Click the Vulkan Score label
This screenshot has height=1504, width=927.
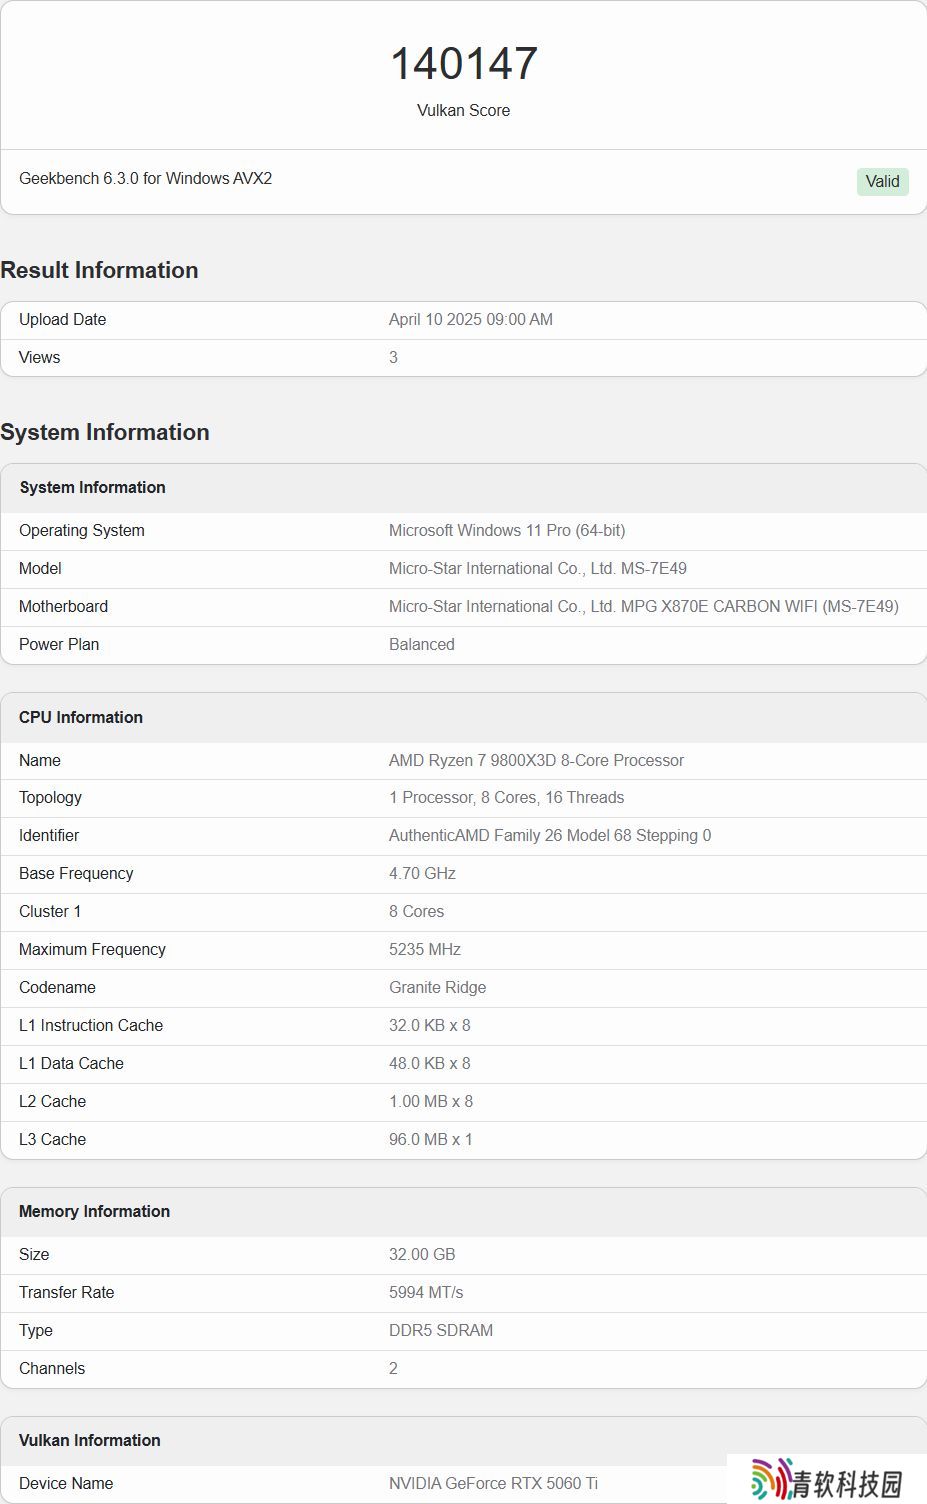click(x=463, y=111)
